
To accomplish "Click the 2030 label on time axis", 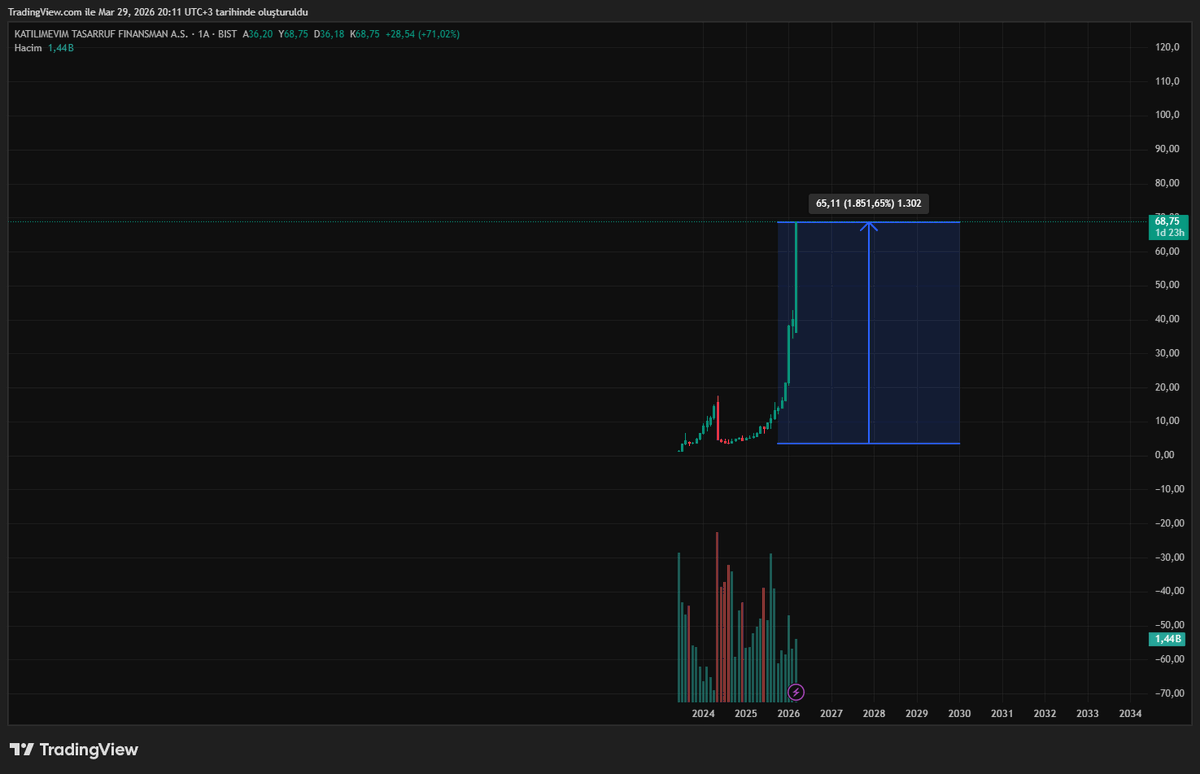I will click(x=960, y=714).
